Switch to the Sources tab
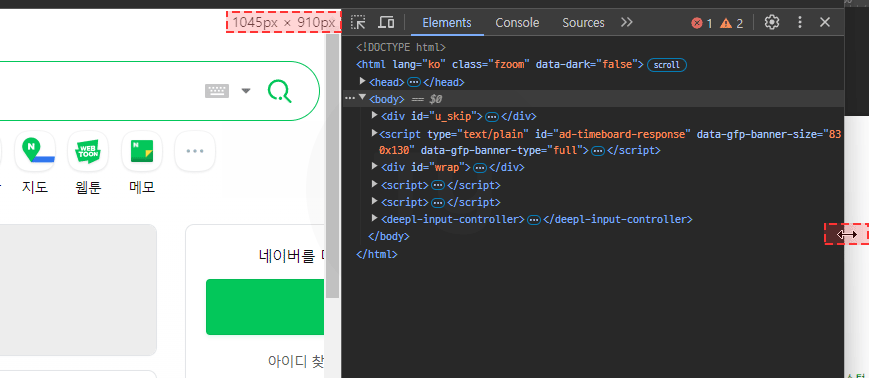 (x=583, y=23)
